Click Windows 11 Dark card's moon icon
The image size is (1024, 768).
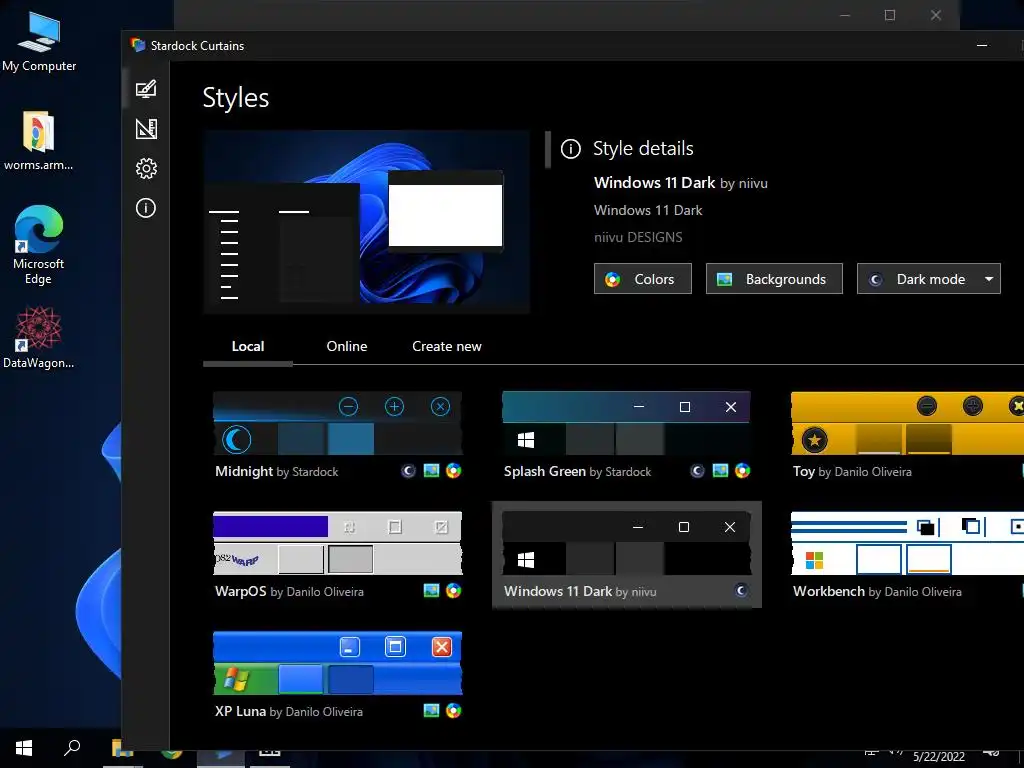[741, 591]
